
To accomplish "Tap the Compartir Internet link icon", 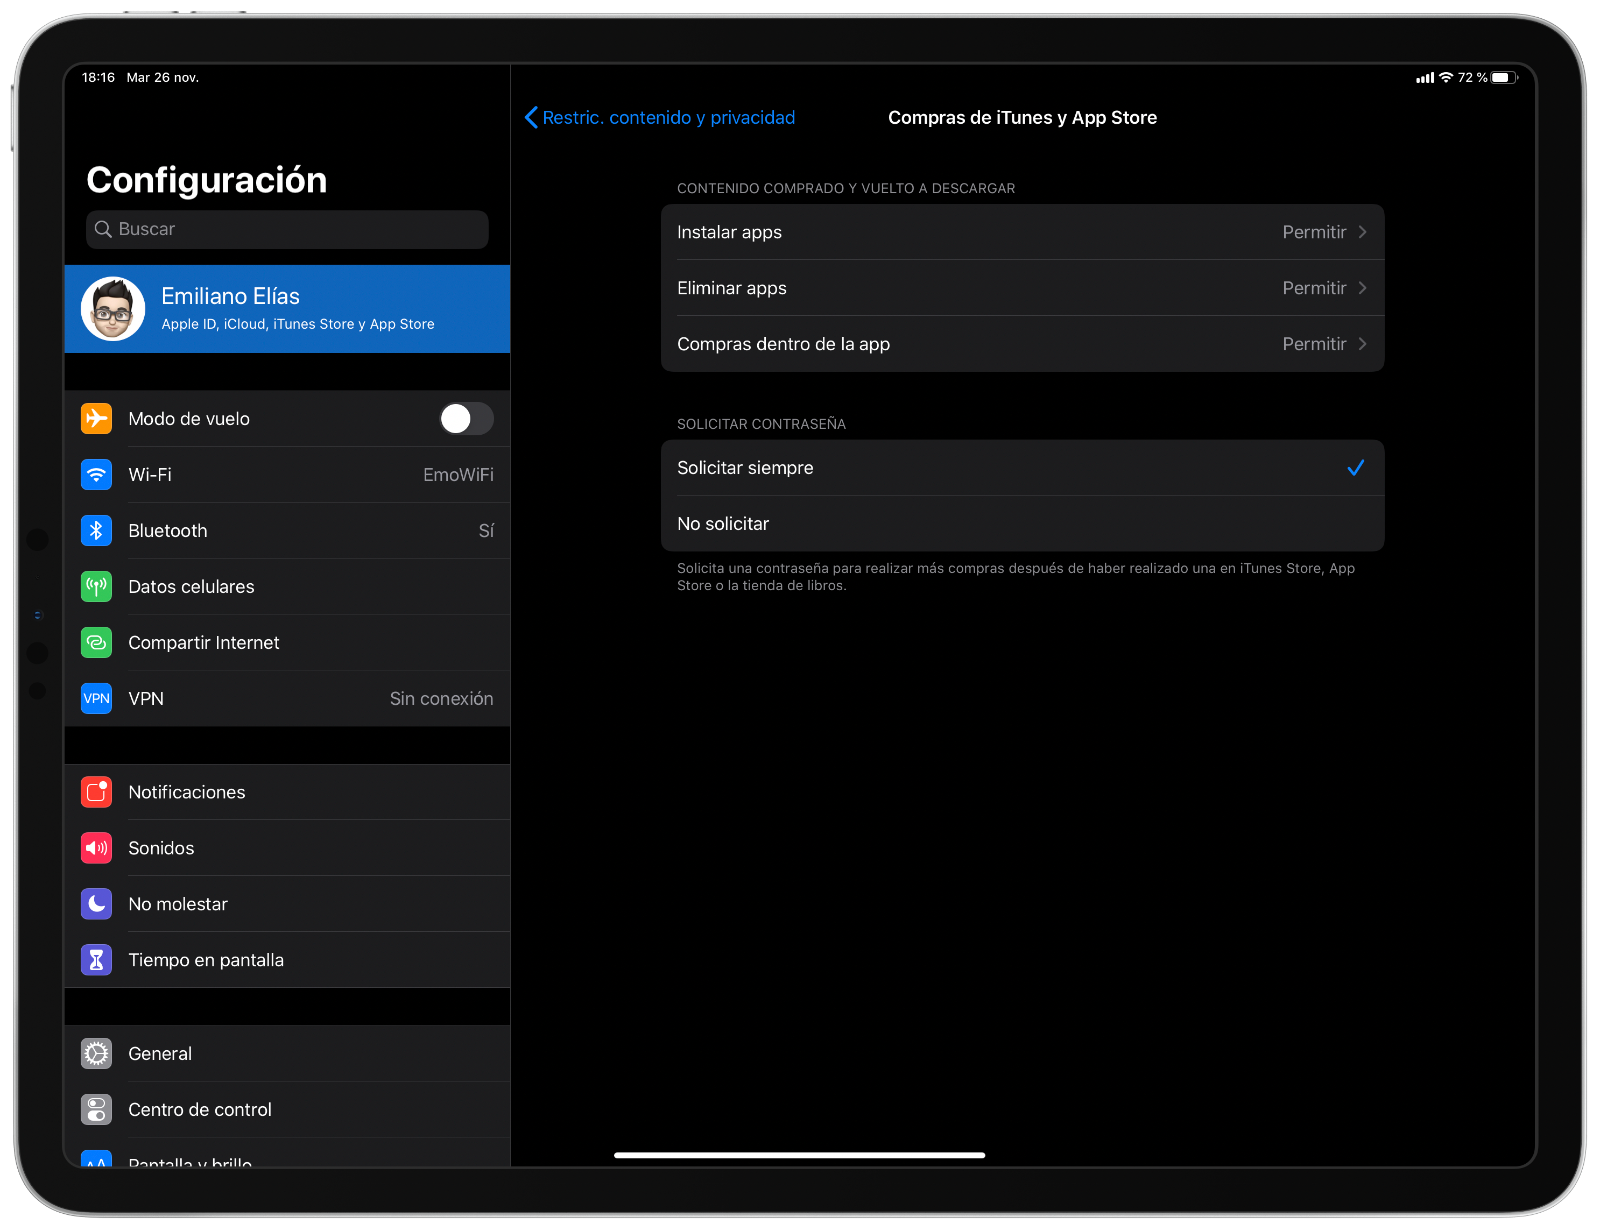I will 96,642.
